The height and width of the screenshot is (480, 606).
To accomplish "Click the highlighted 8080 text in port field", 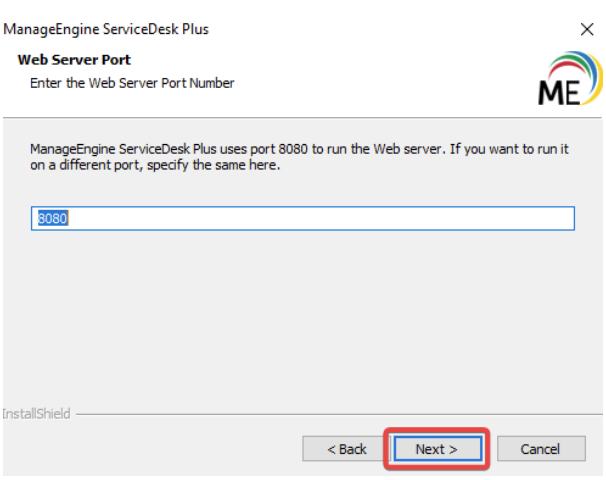I will coord(51,219).
